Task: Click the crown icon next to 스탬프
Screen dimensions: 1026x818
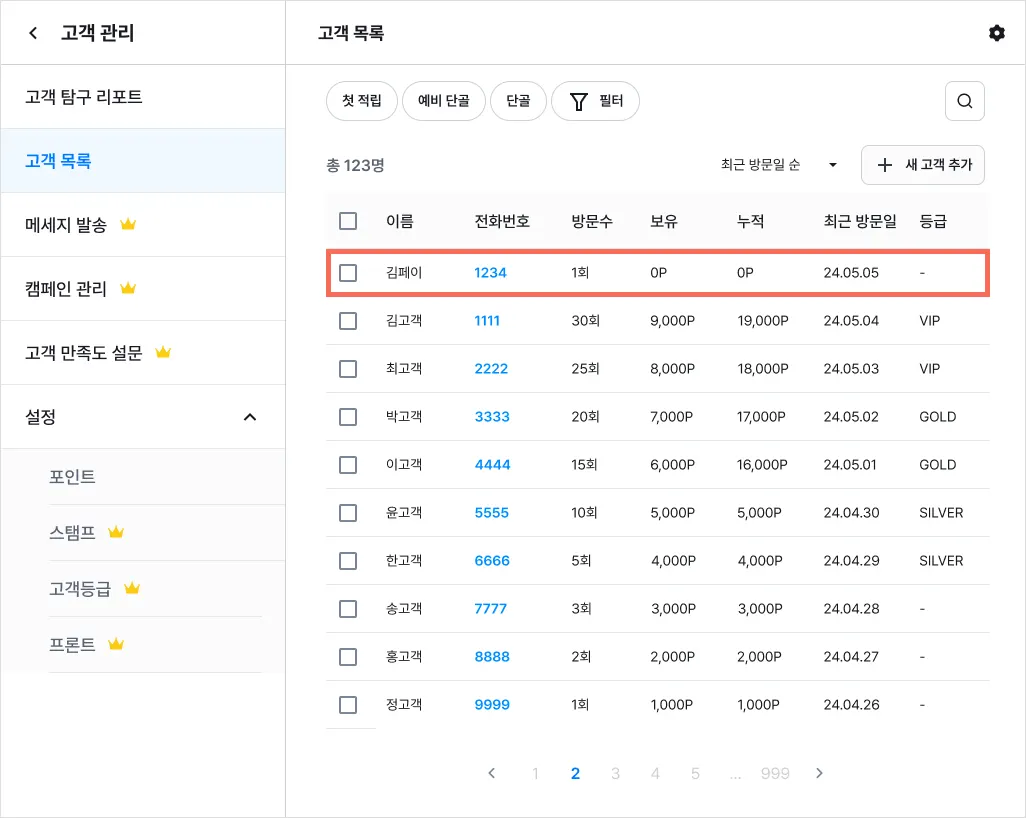Action: [116, 532]
